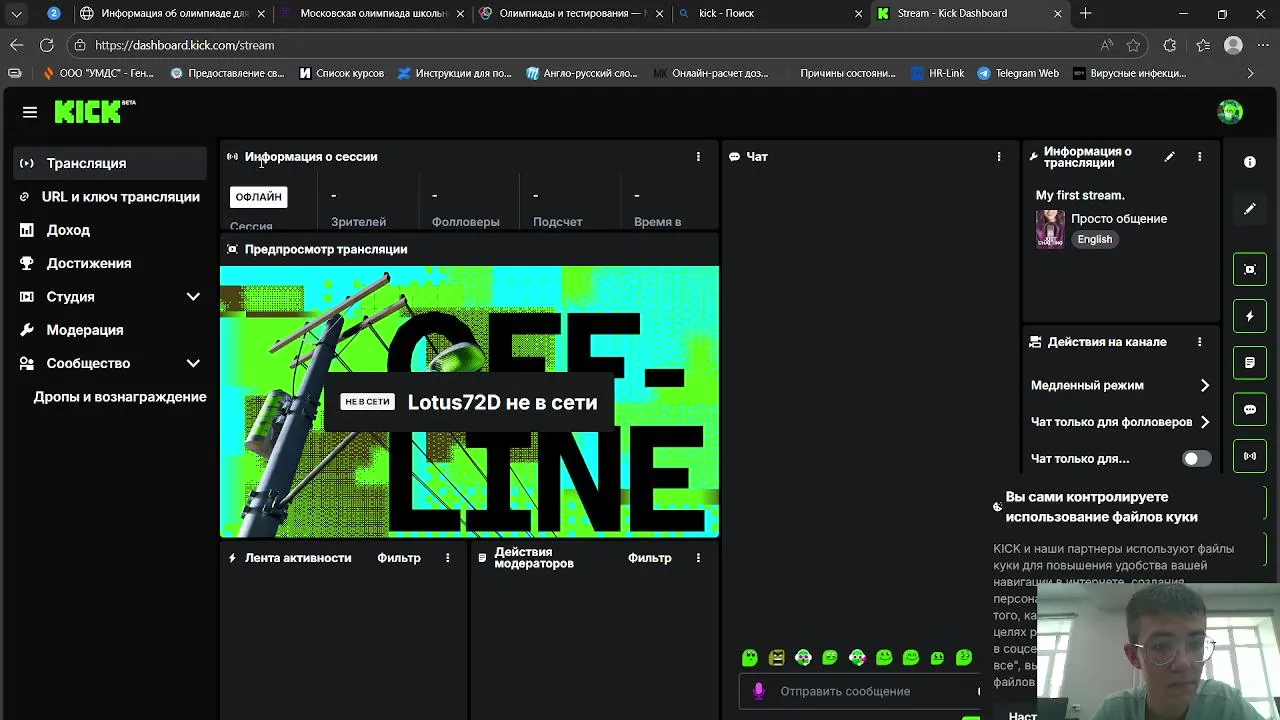Toggle chat bubble widget in right sidebar
Image resolution: width=1280 pixels, height=720 pixels.
tap(1250, 410)
